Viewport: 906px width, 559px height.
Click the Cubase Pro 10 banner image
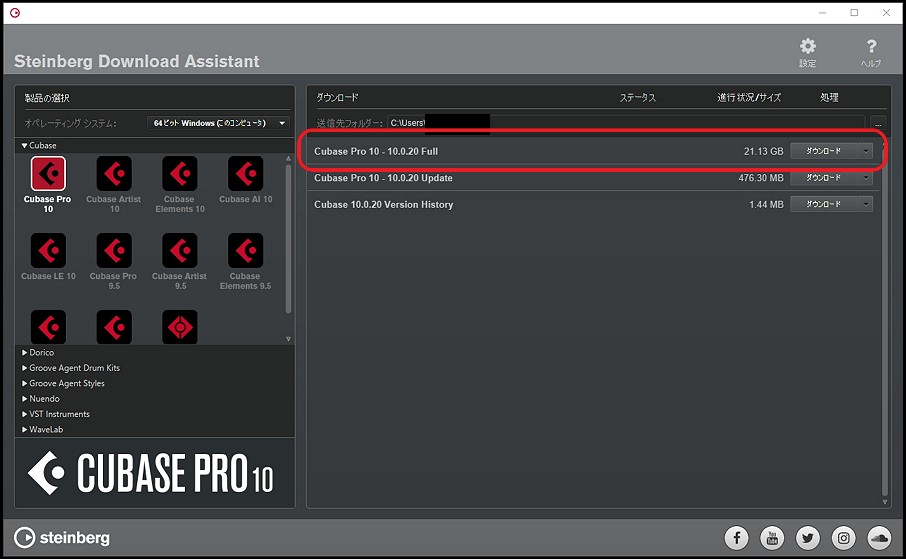[155, 473]
